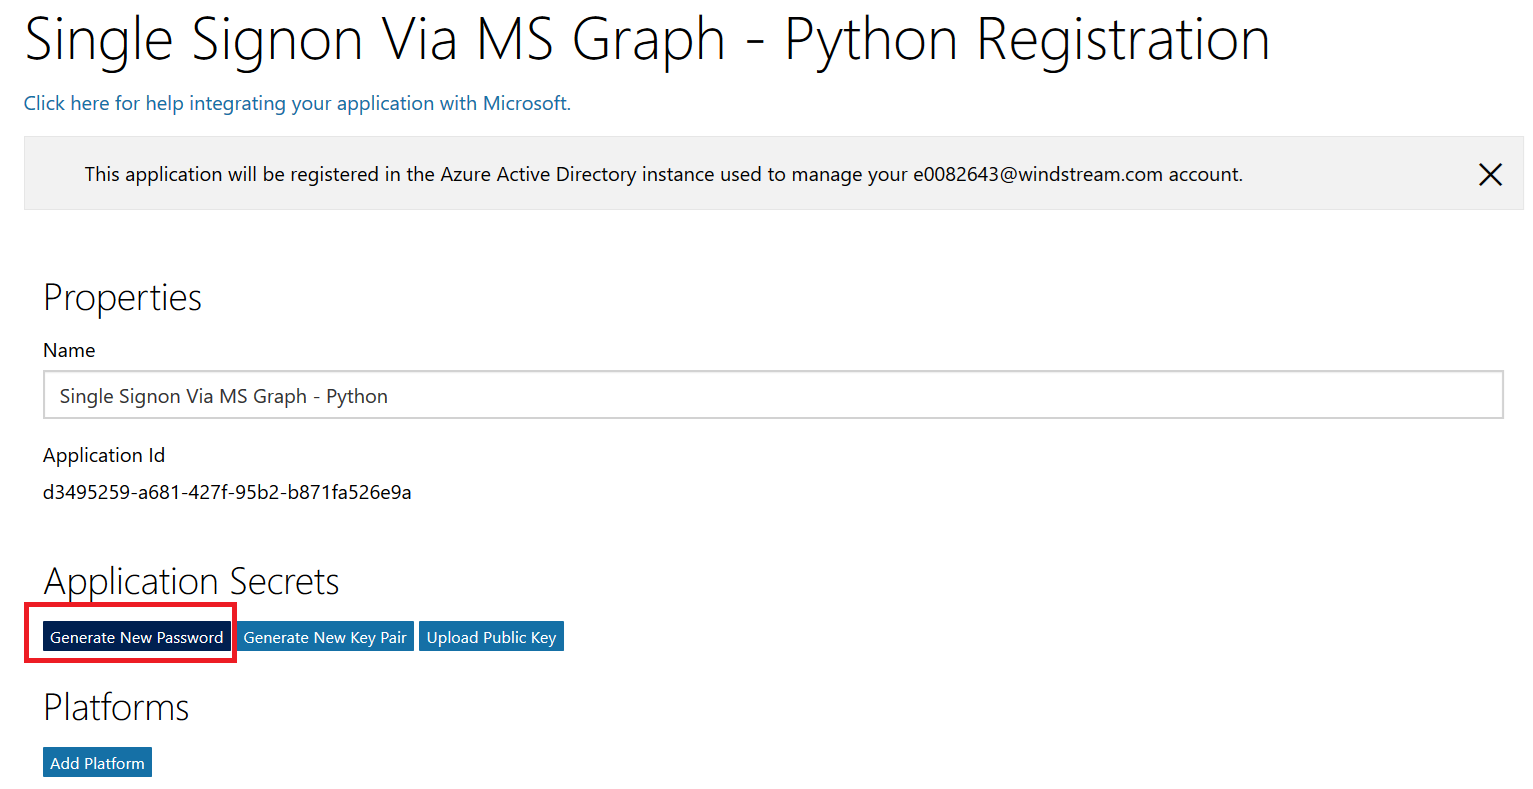This screenshot has width=1533, height=789.
Task: Click Generate New Password button
Action: [136, 637]
